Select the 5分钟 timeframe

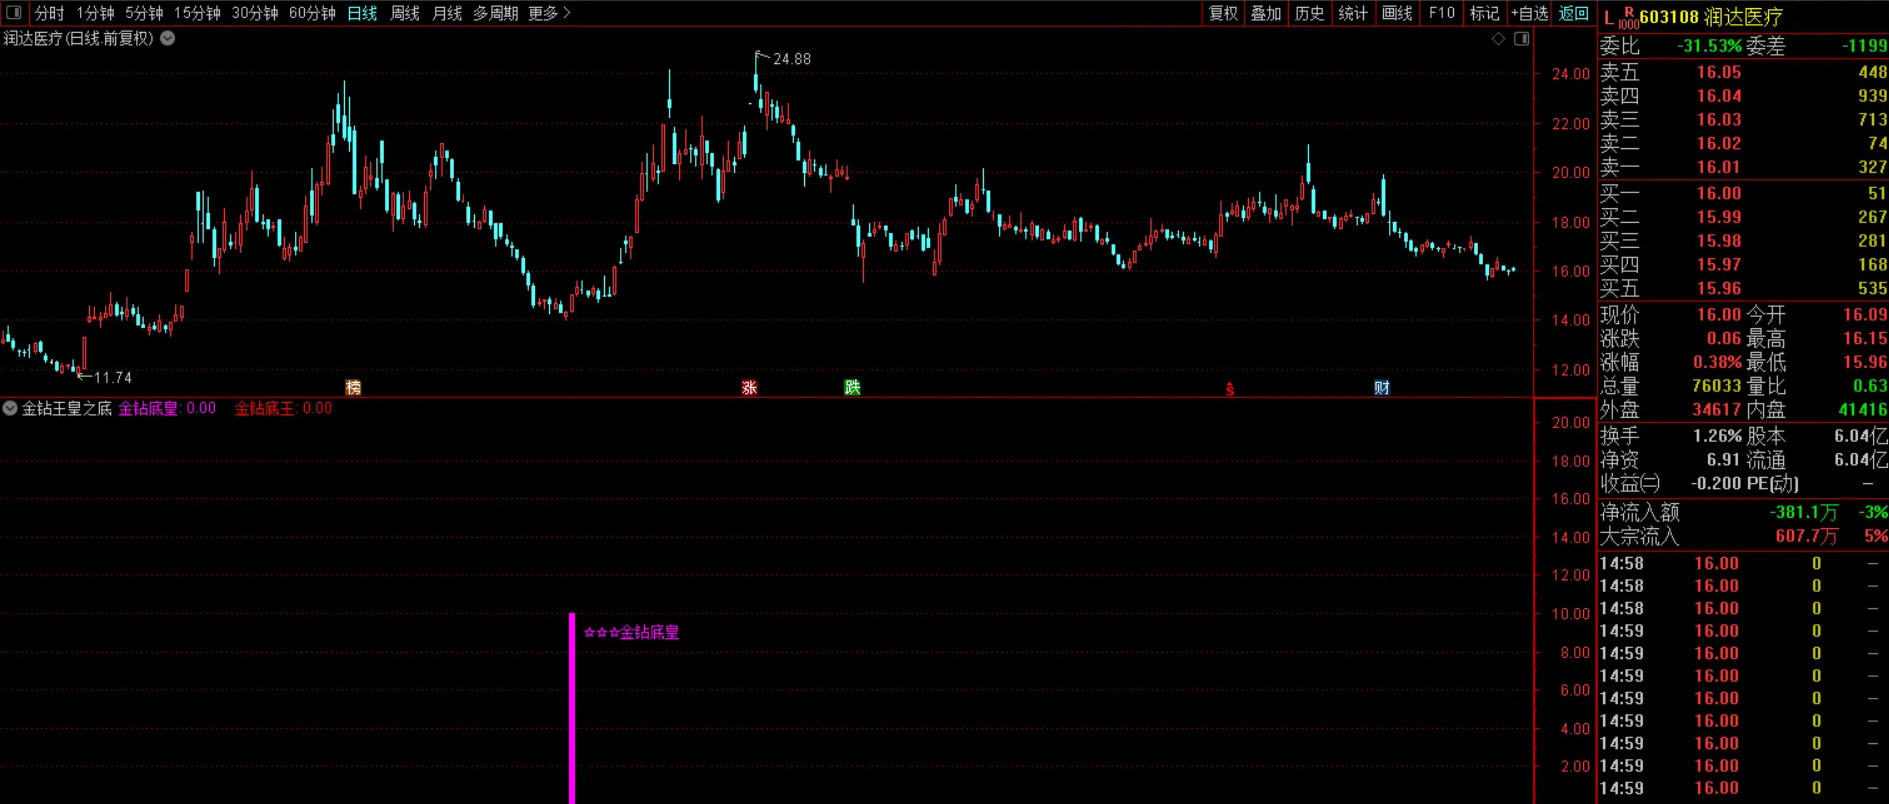coord(144,13)
